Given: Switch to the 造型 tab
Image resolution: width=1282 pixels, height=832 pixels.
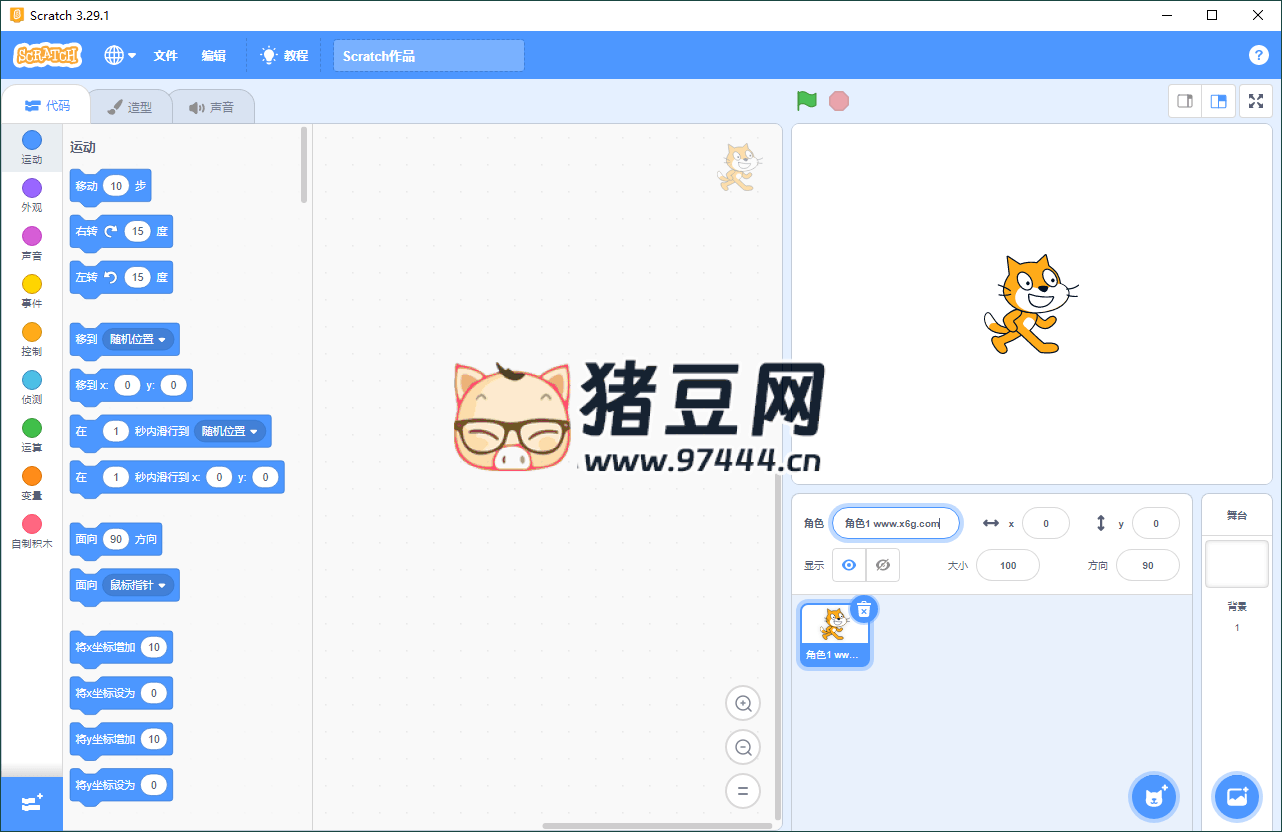Looking at the screenshot, I should point(130,107).
